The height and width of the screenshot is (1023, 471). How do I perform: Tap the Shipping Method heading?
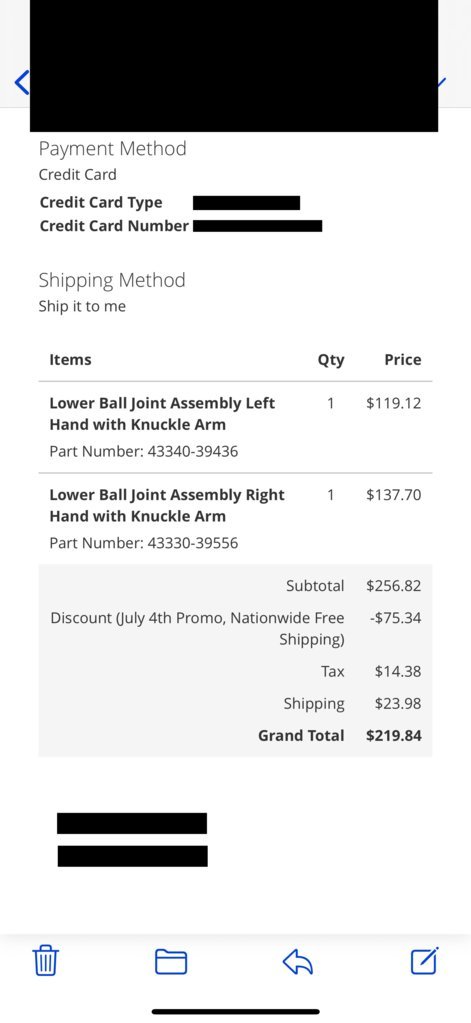112,281
